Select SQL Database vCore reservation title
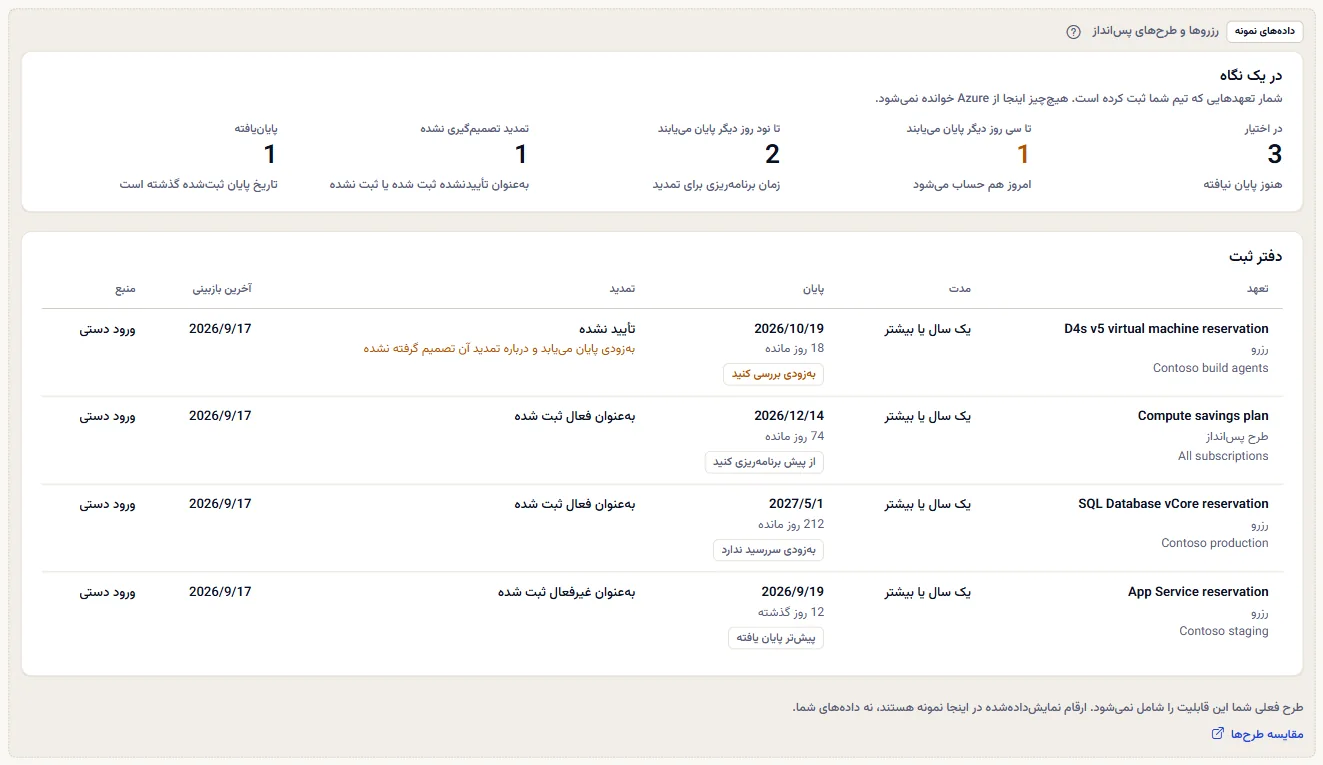This screenshot has height=765, width=1323. tap(1173, 504)
